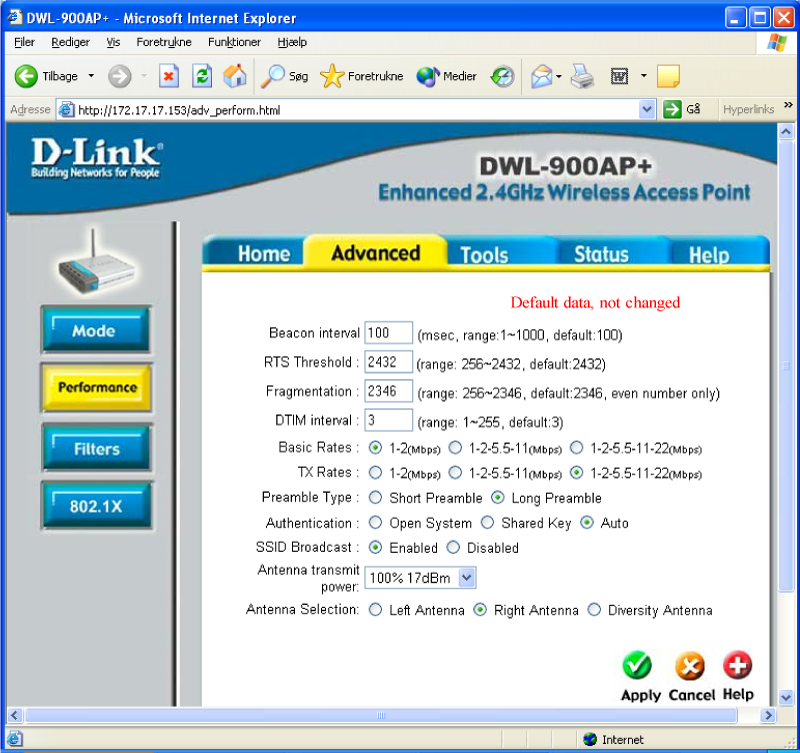Viewport: 800px width, 753px height.
Task: Select TX Rates 1-2-5.5-11 Mbps radio
Action: 455,473
